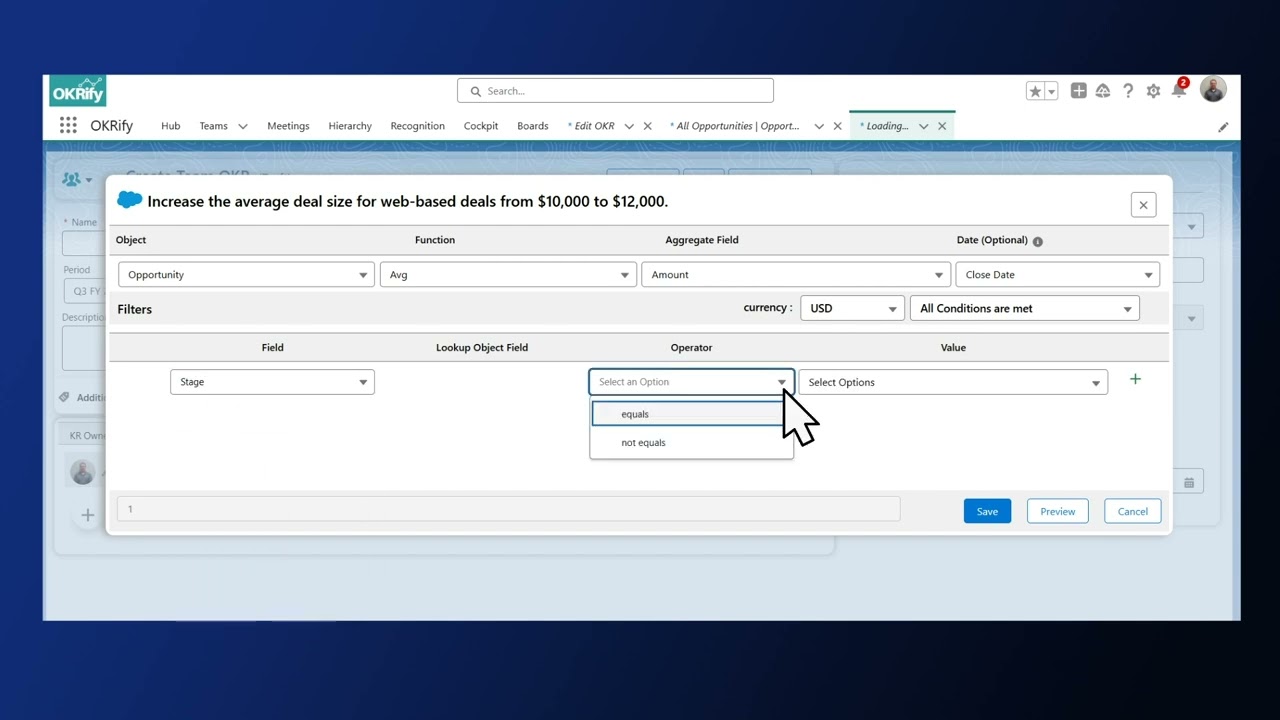
Task: Open the notifications bell
Action: [x=1179, y=91]
